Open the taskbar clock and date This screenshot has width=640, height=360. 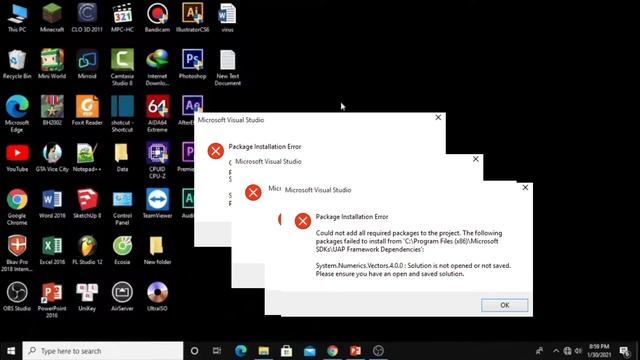tap(599, 351)
